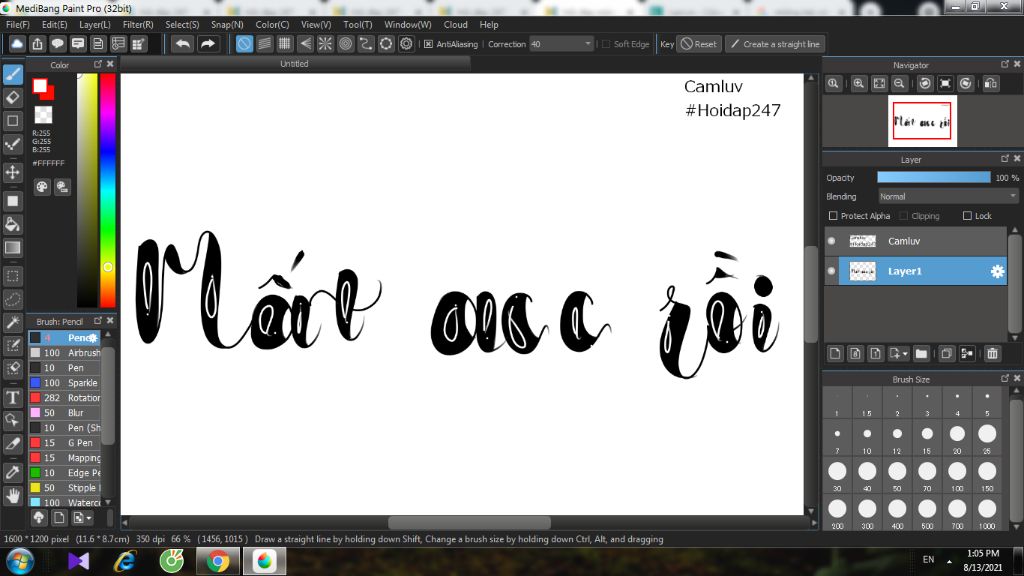Click the Redo arrow
Screen dimensions: 1024x576
(x=208, y=44)
